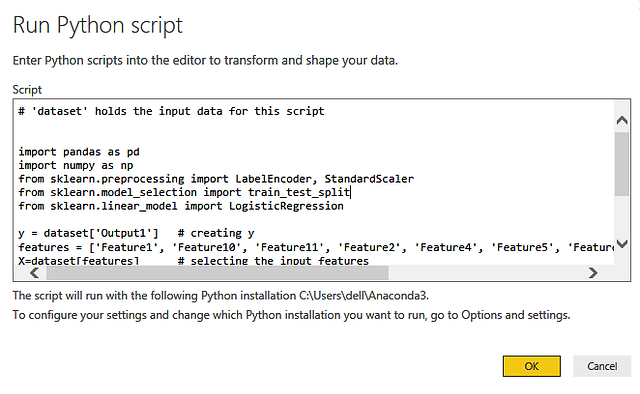Click the 'dataset' holds the input data comment

point(171,111)
